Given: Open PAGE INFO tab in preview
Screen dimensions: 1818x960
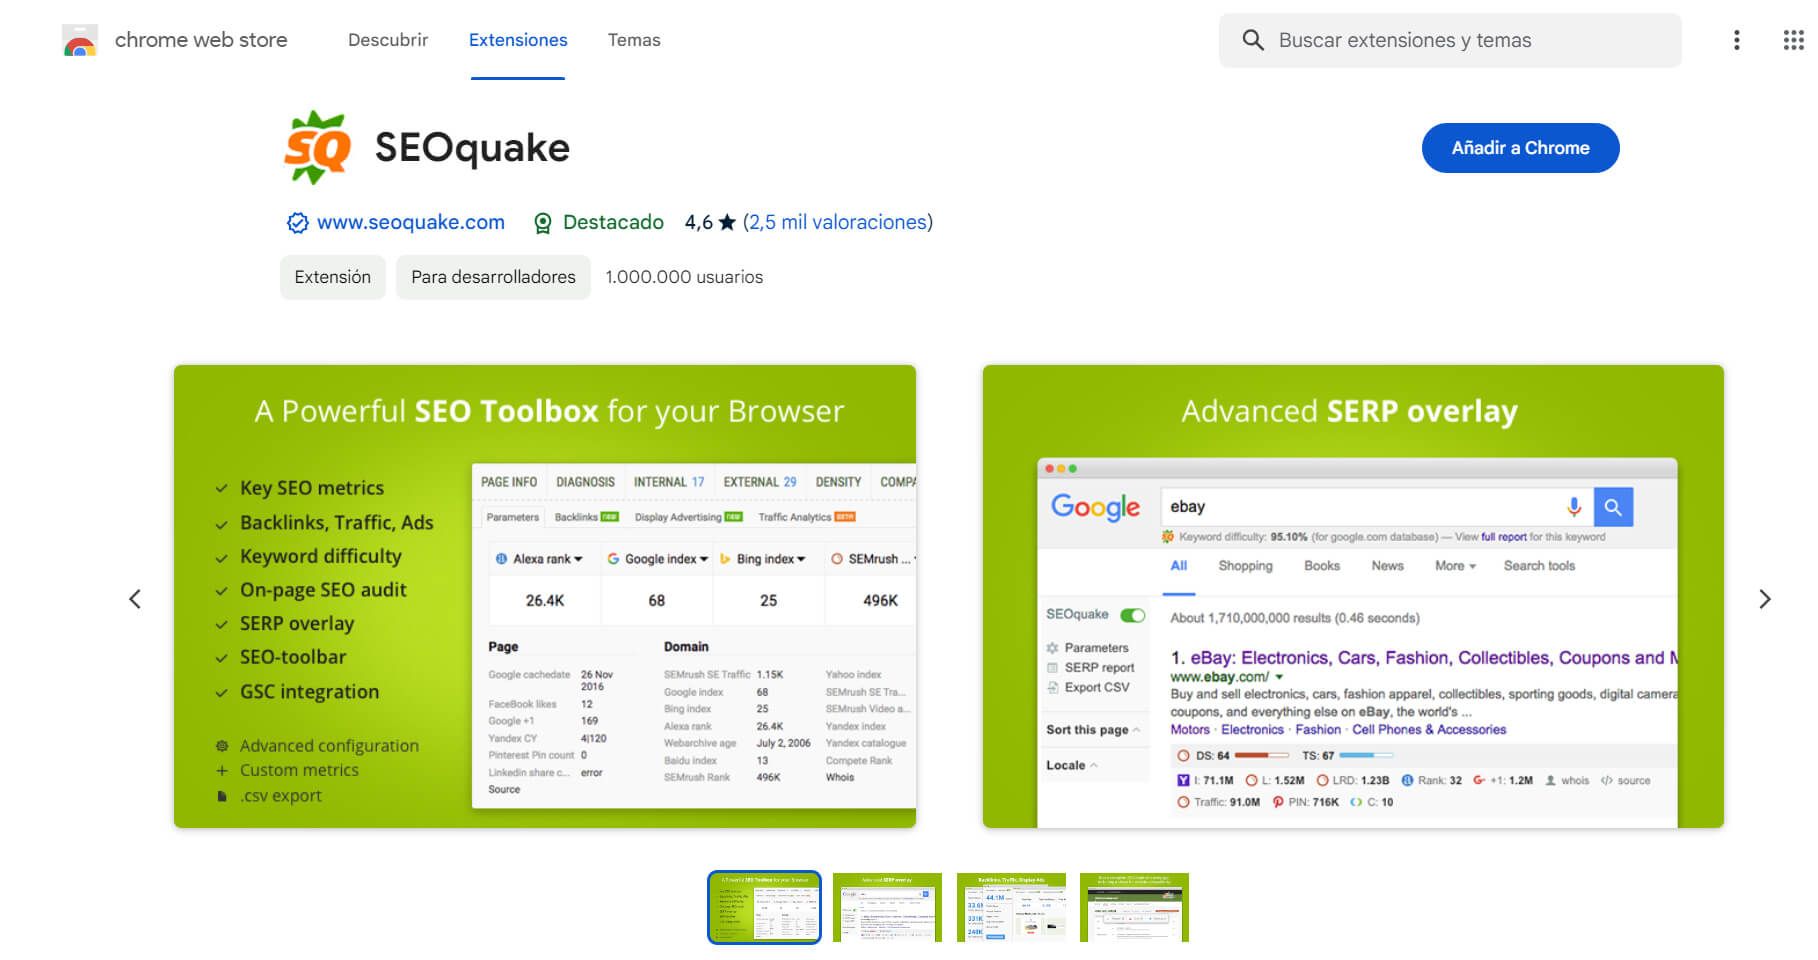Looking at the screenshot, I should (509, 482).
